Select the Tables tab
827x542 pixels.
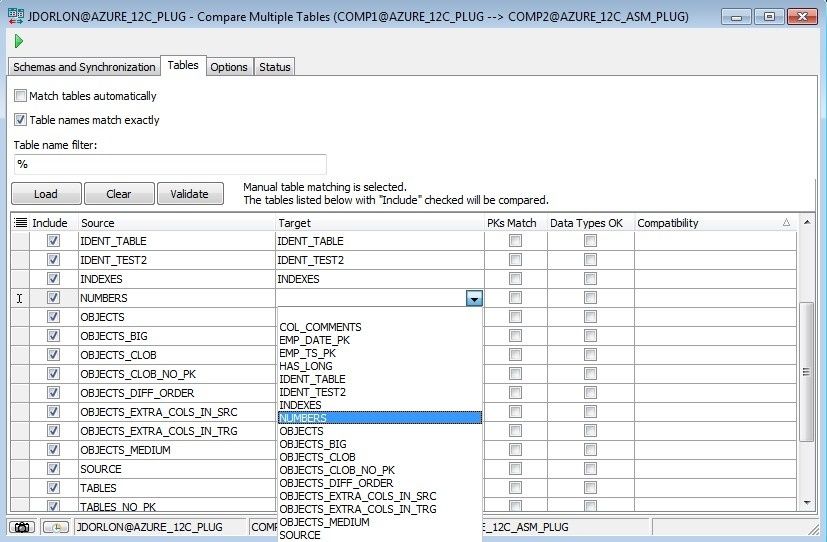coord(183,65)
